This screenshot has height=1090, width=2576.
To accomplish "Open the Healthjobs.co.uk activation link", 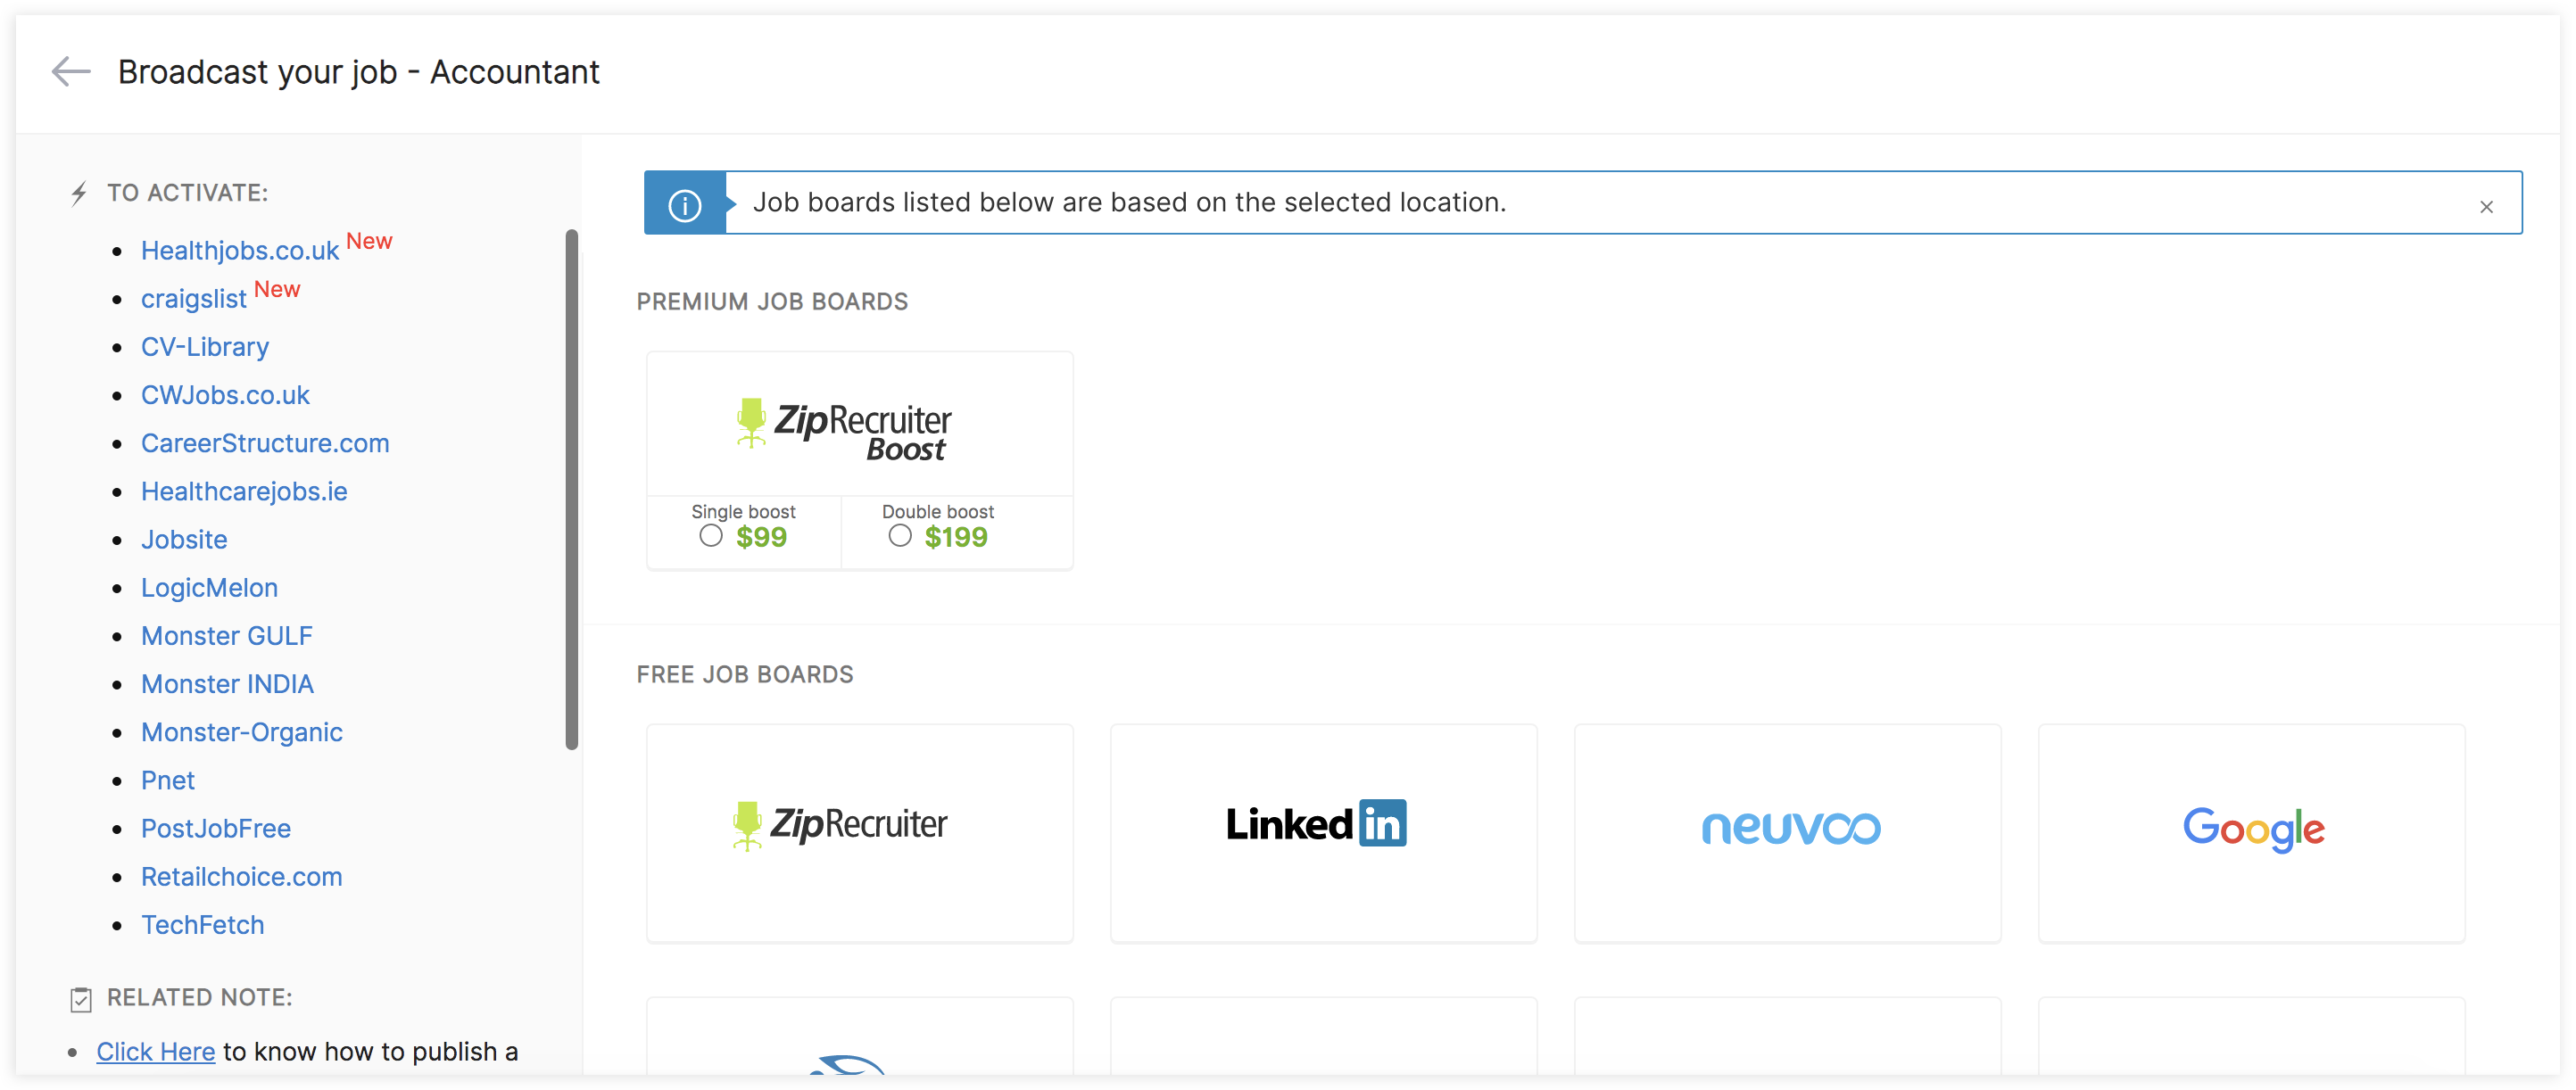I will pyautogui.click(x=240, y=251).
